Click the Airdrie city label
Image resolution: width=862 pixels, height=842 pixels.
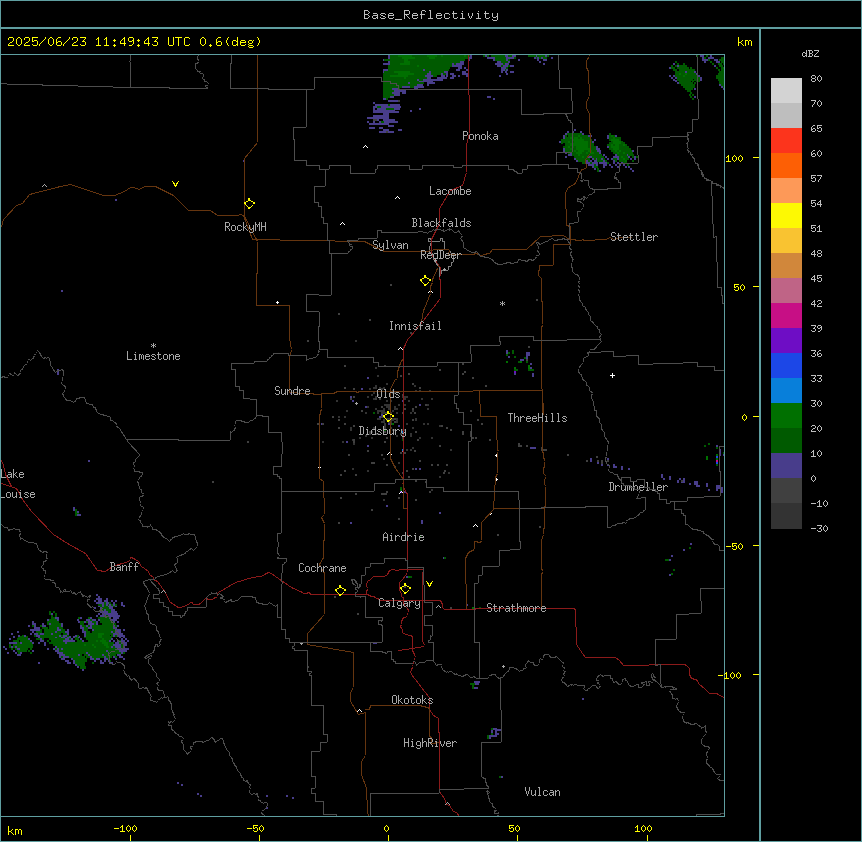[403, 537]
